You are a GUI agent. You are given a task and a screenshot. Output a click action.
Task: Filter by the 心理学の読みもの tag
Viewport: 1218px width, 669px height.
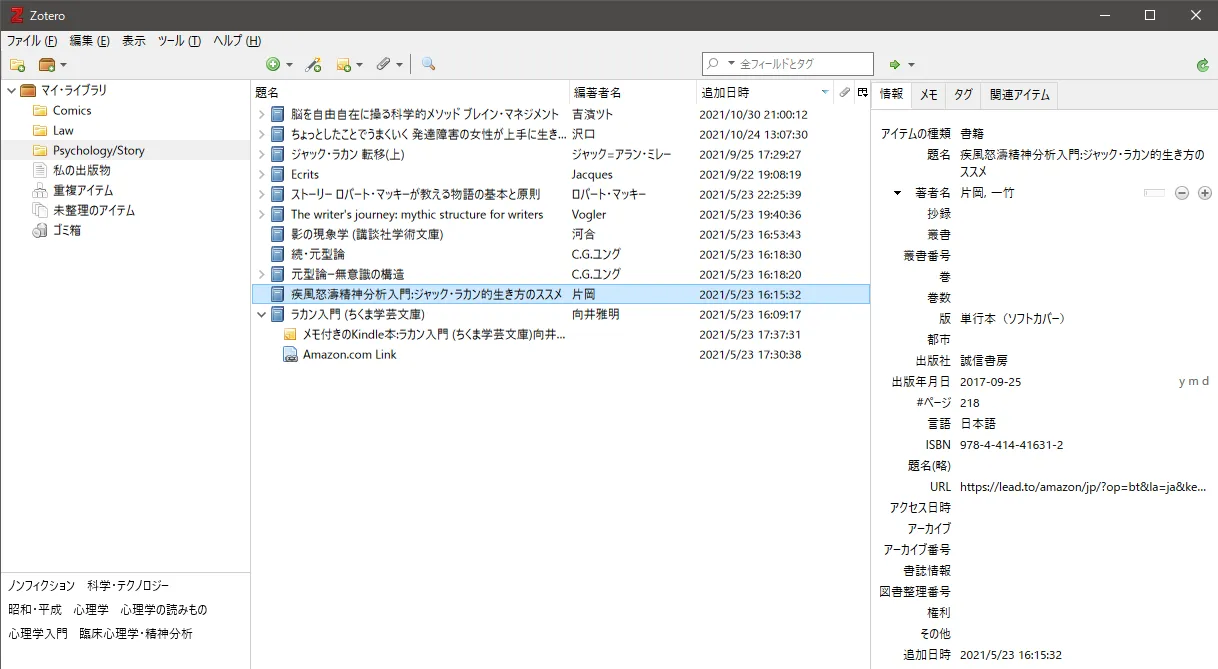pyautogui.click(x=164, y=609)
